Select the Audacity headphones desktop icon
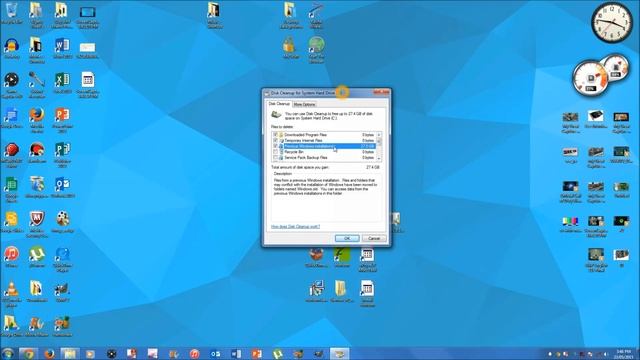Image resolution: width=640 pixels, height=360 pixels. [x=11, y=48]
